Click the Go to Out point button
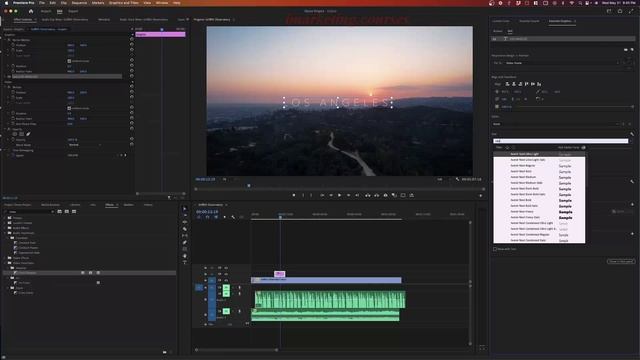 (357, 196)
